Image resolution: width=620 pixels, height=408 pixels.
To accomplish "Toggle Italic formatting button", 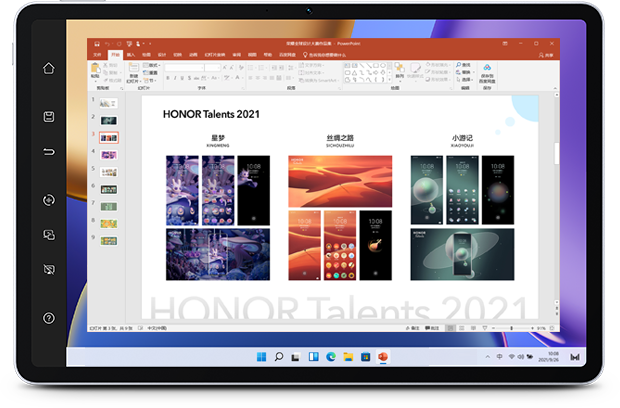I will (175, 78).
